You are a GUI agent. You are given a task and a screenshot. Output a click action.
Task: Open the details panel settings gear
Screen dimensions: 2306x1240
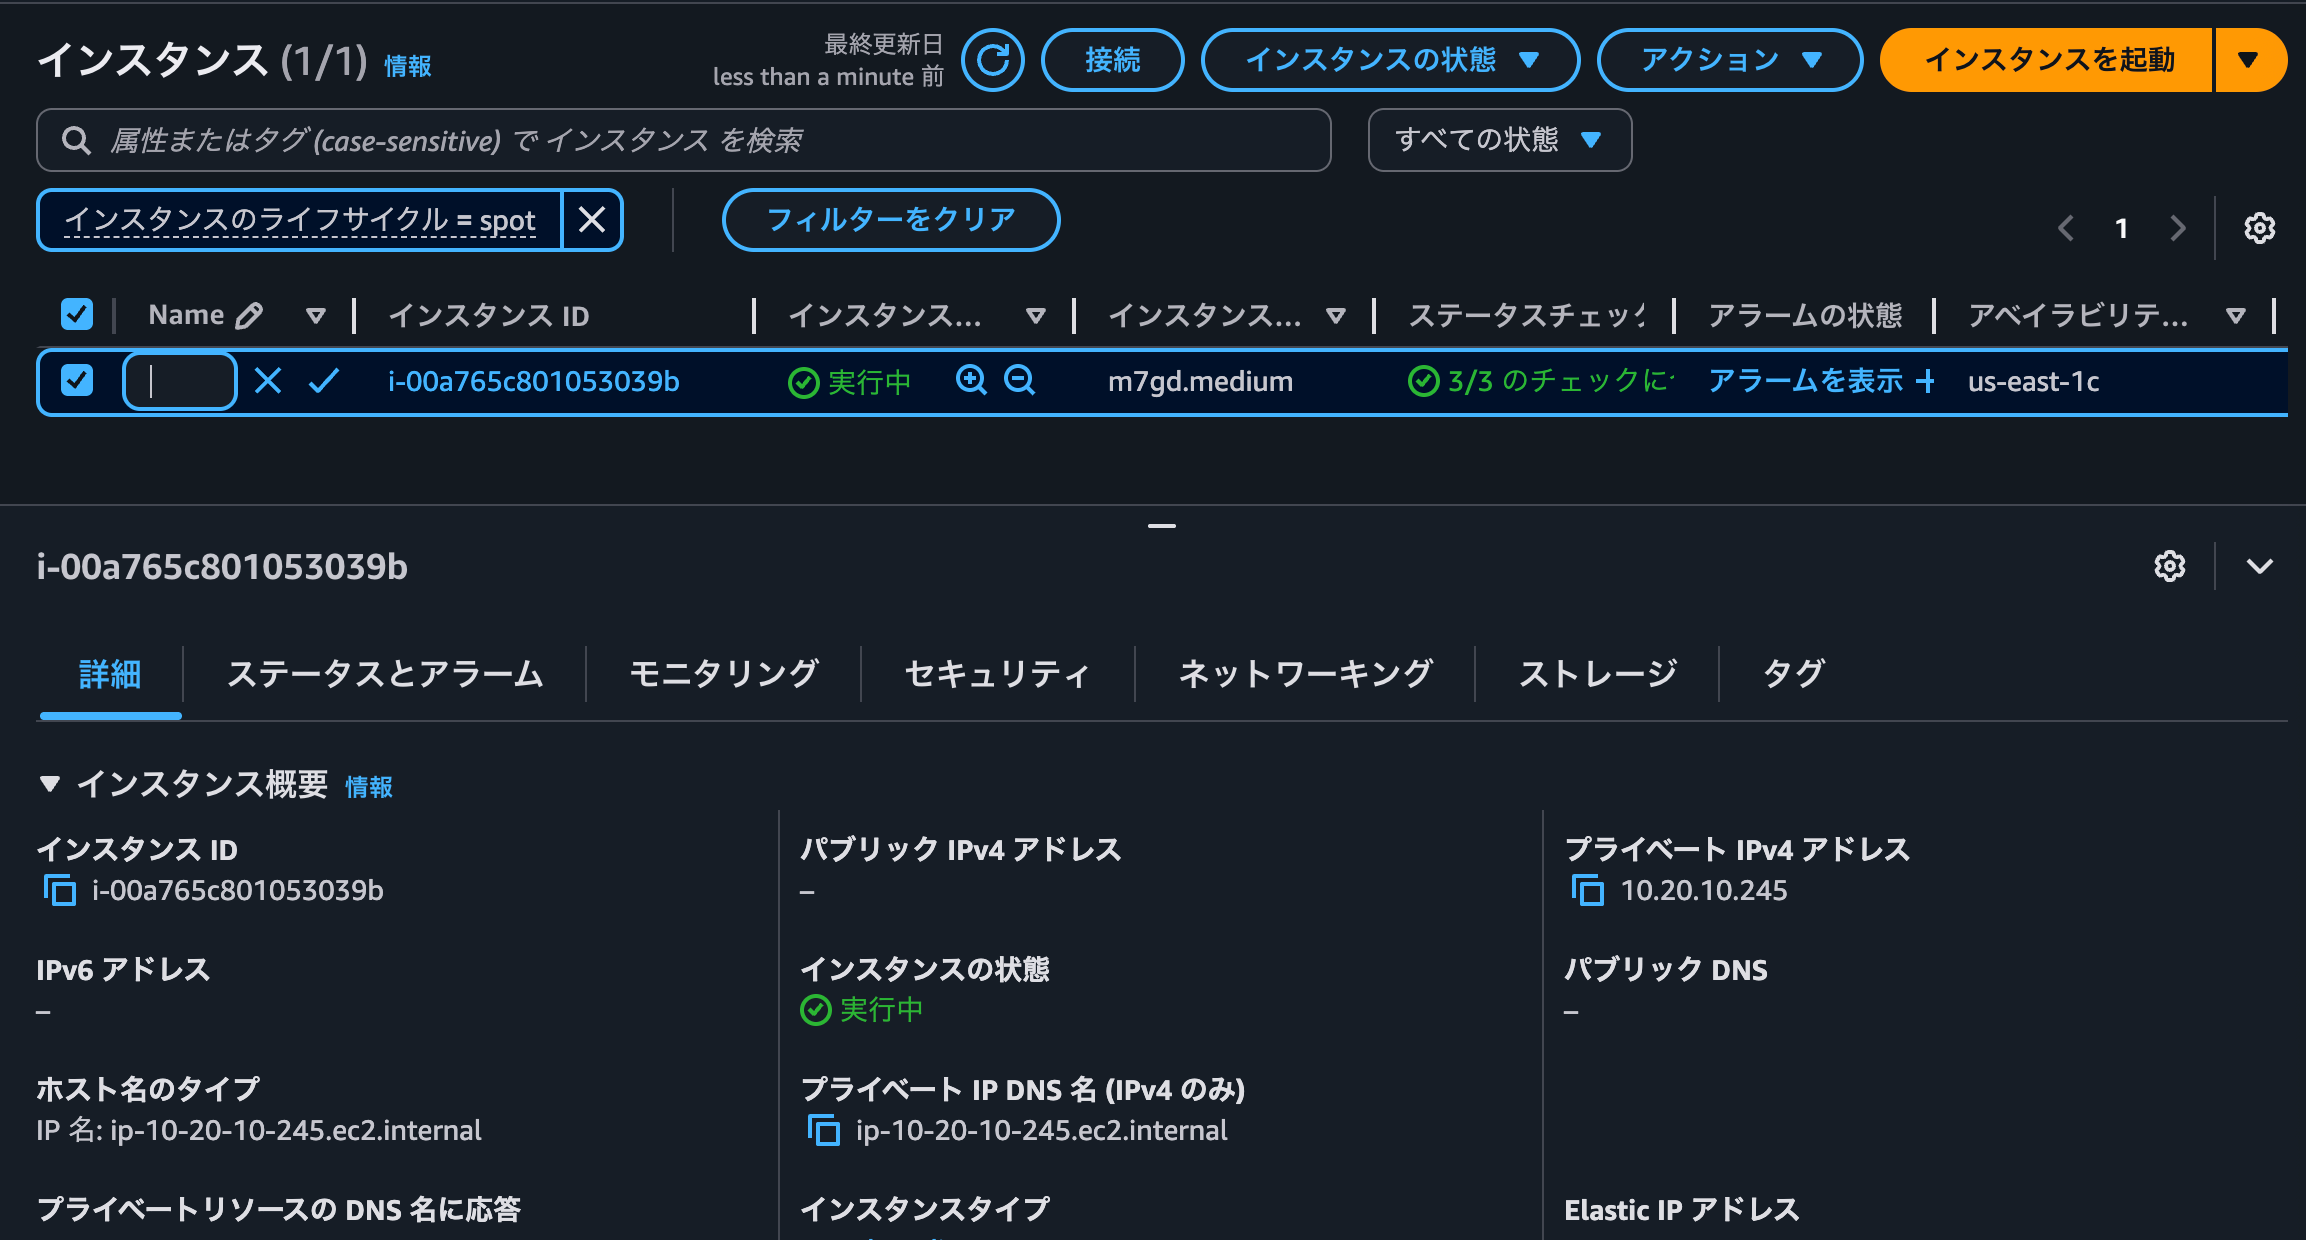tap(2169, 566)
